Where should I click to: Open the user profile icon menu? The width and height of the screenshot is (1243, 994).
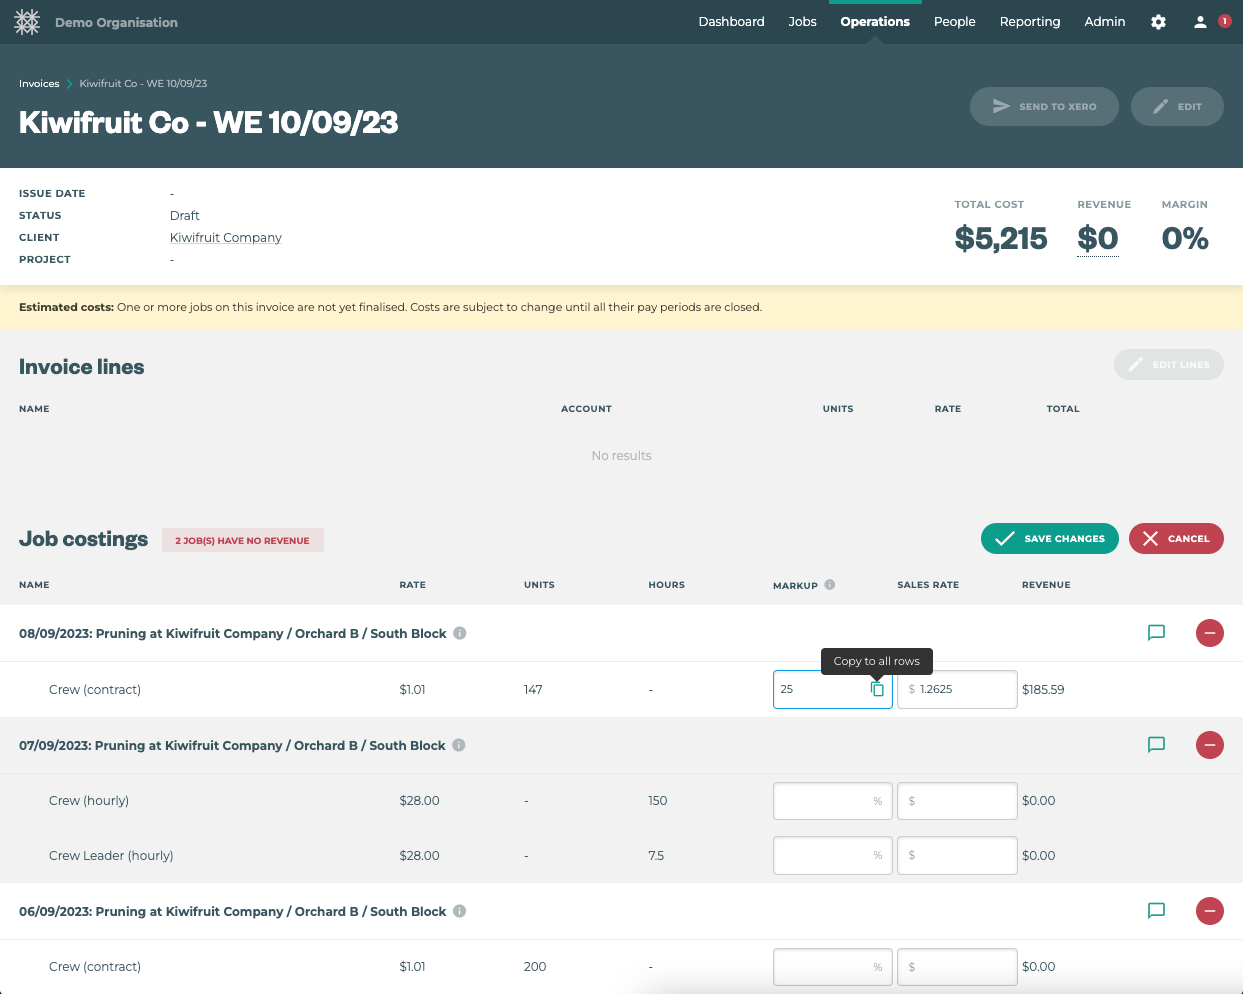pyautogui.click(x=1200, y=22)
